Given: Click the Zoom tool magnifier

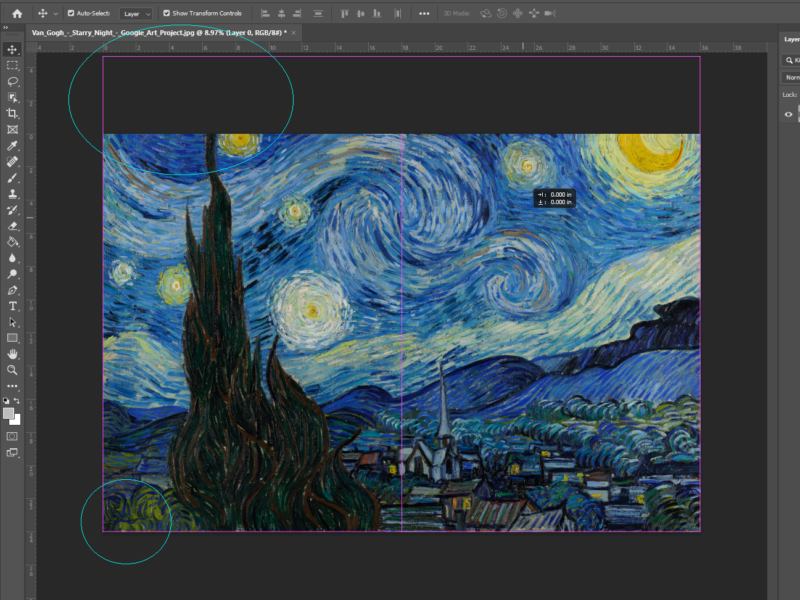Looking at the screenshot, I should pyautogui.click(x=13, y=370).
